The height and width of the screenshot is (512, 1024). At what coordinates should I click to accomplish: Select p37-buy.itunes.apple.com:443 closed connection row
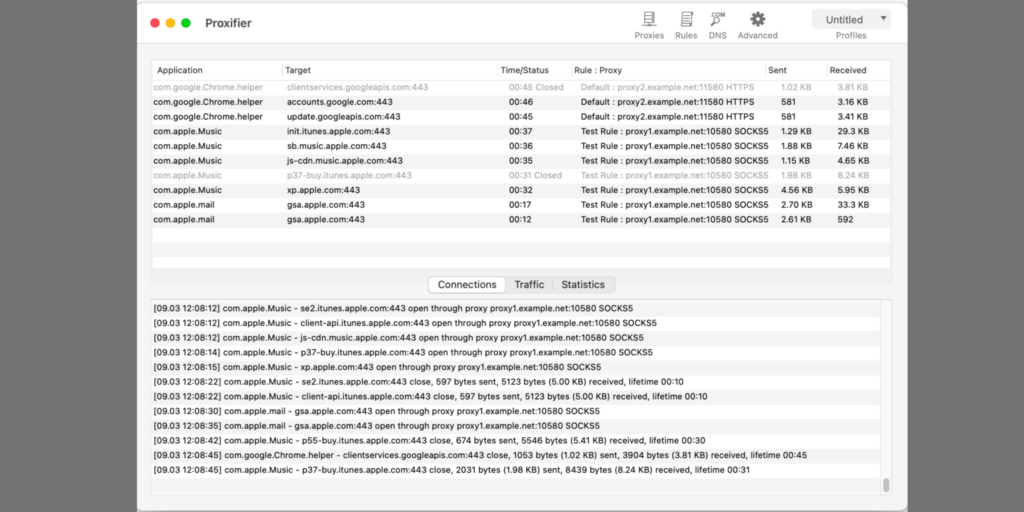tap(521, 176)
